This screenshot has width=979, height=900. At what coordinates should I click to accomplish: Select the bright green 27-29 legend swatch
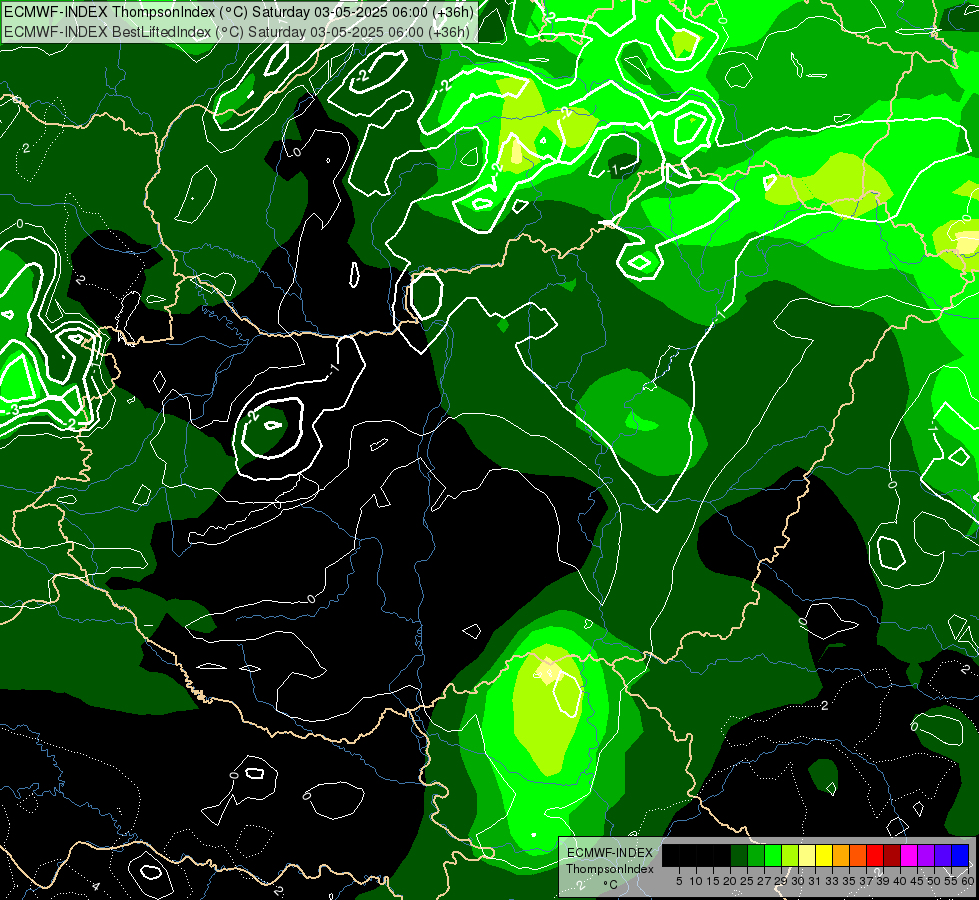[773, 855]
